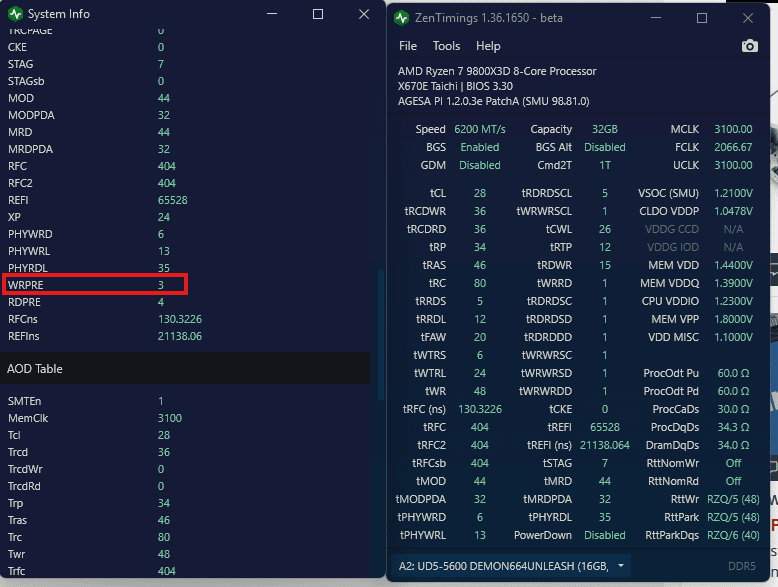This screenshot has height=587, width=778.
Task: Click the X670E Taichi BIOS 3.30 text
Action: (x=455, y=86)
